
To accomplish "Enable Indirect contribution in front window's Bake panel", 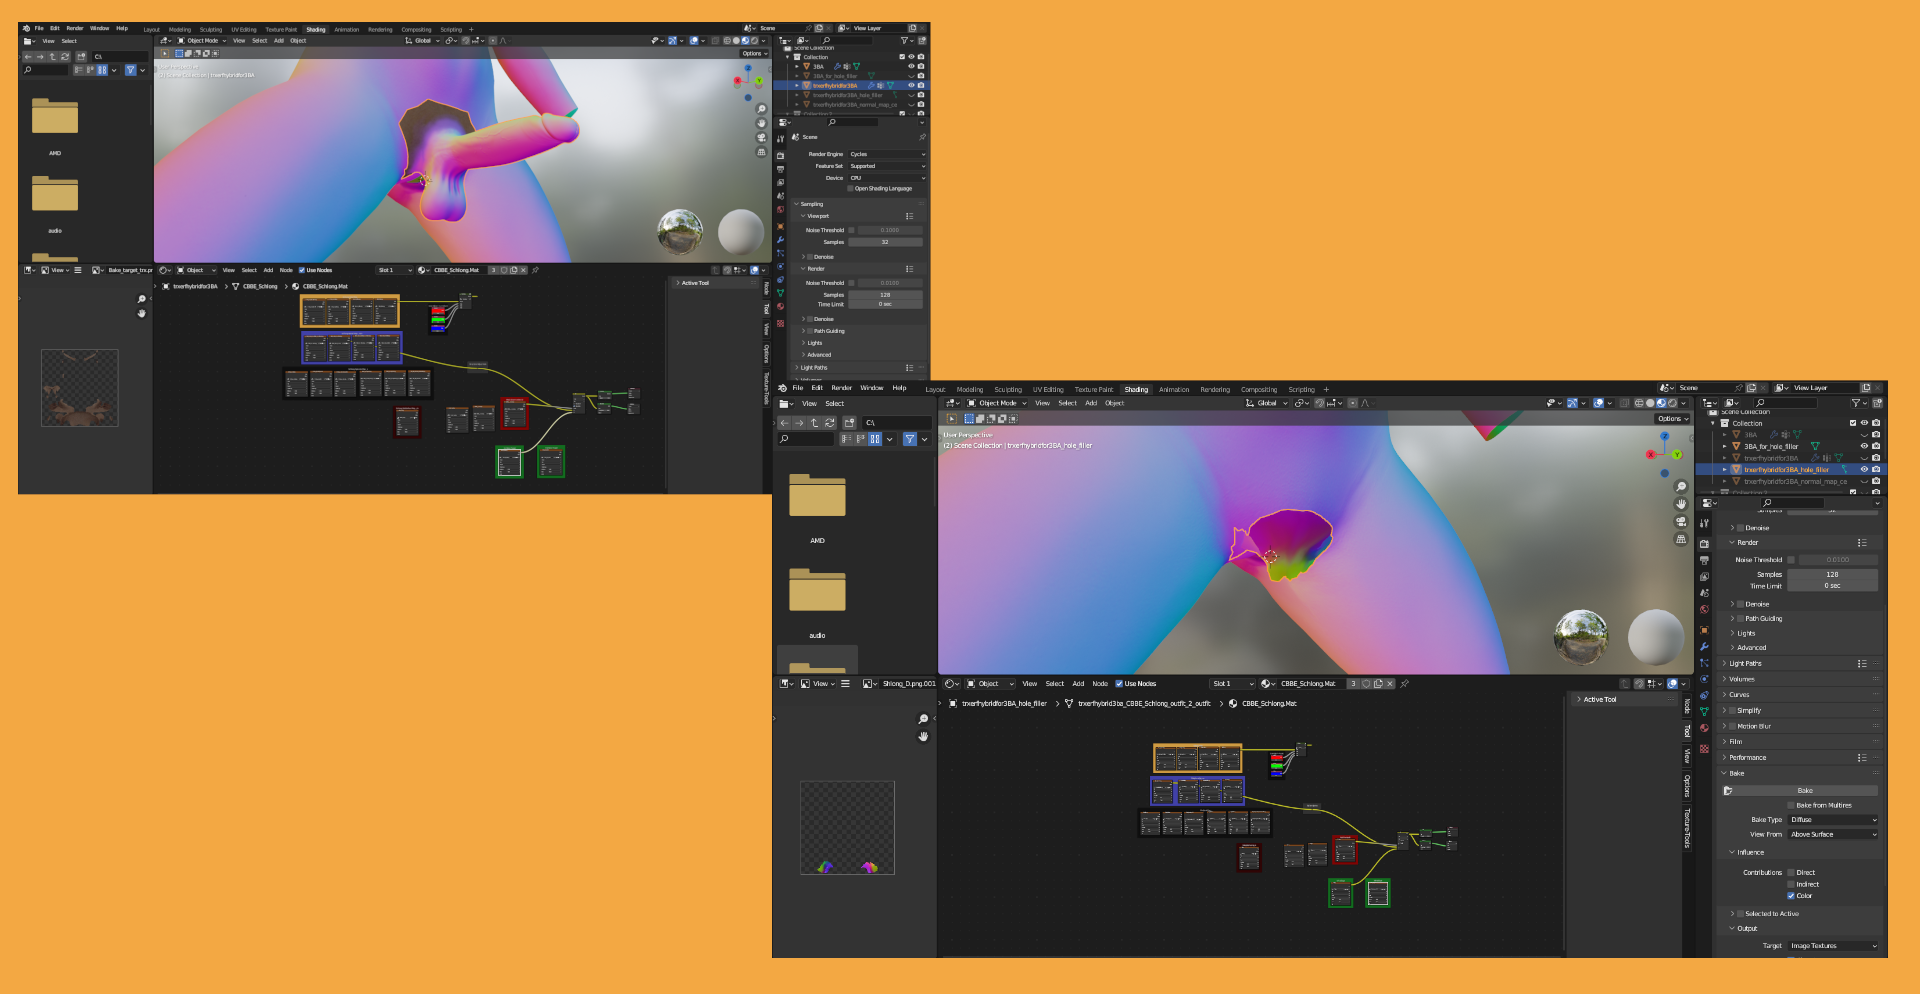I will (1791, 884).
